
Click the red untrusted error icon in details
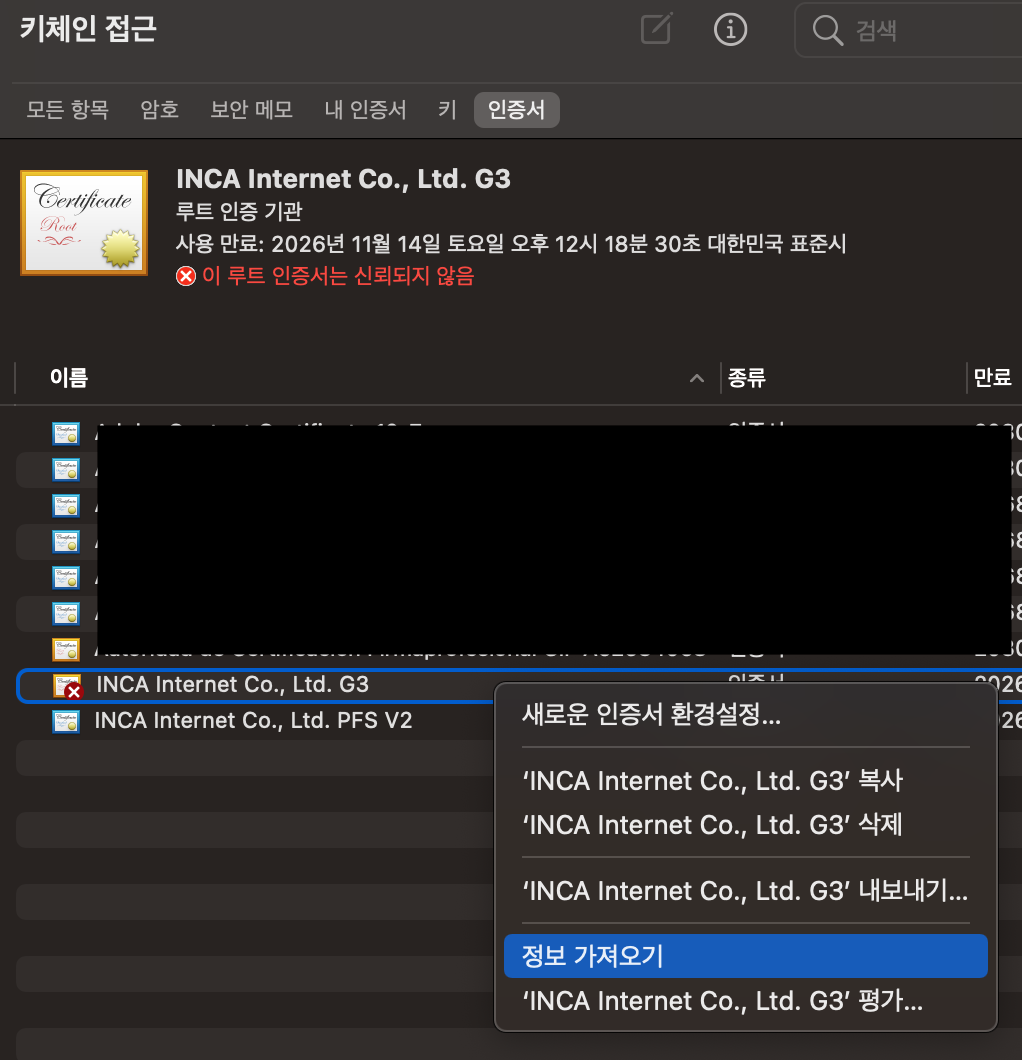[186, 276]
